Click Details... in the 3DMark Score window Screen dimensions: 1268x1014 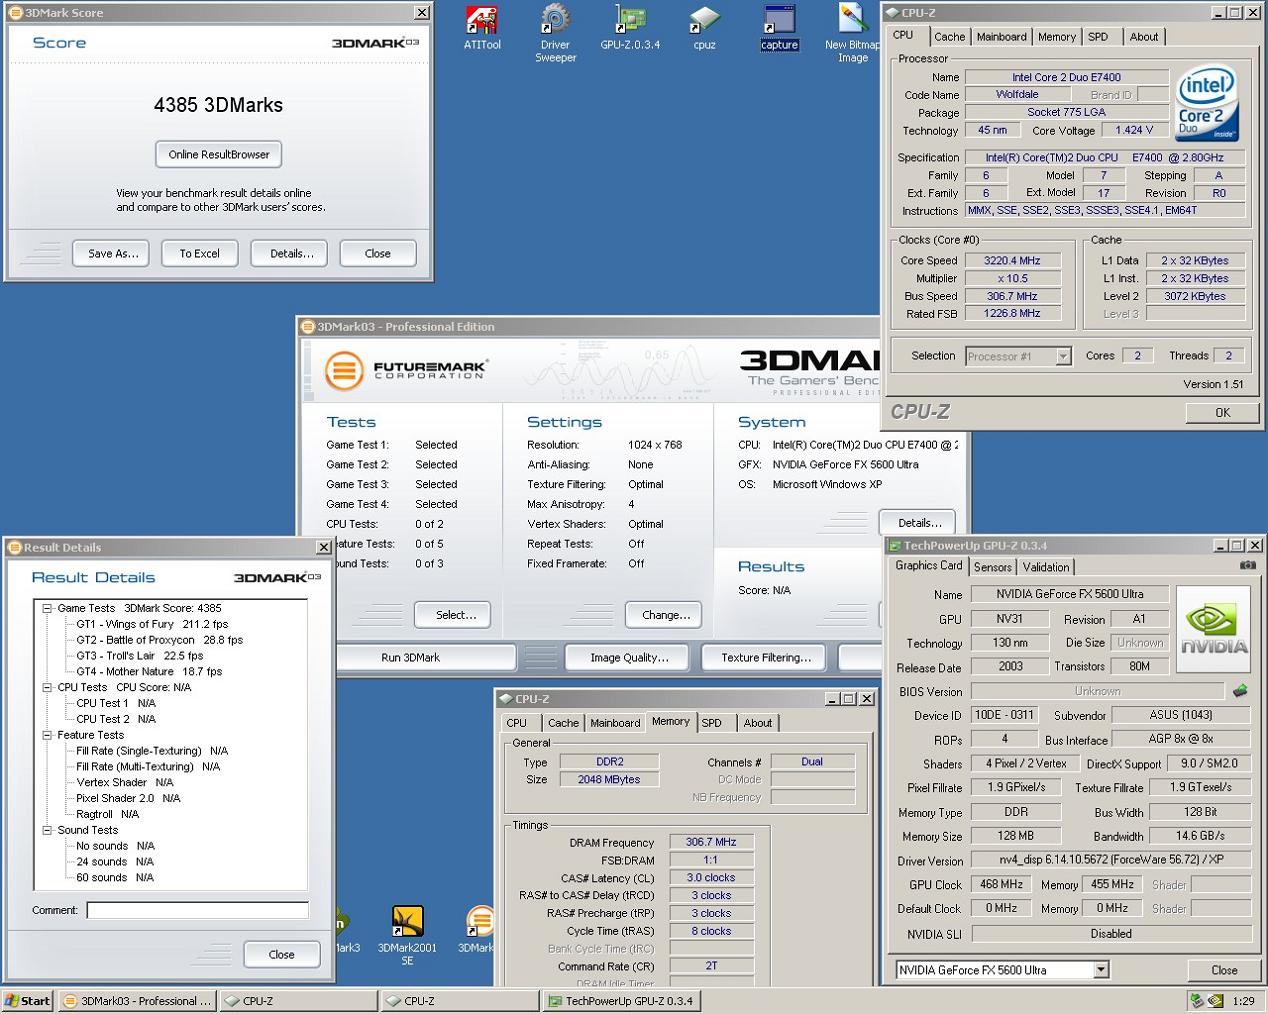coord(291,253)
